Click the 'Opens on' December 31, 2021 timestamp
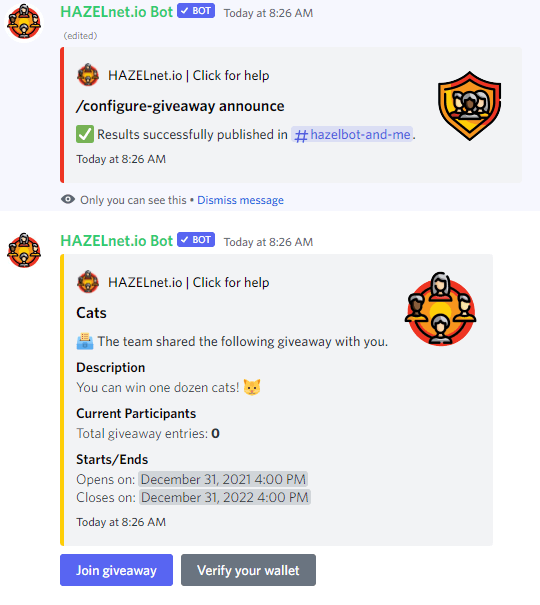The width and height of the screenshot is (540, 605). (x=223, y=479)
